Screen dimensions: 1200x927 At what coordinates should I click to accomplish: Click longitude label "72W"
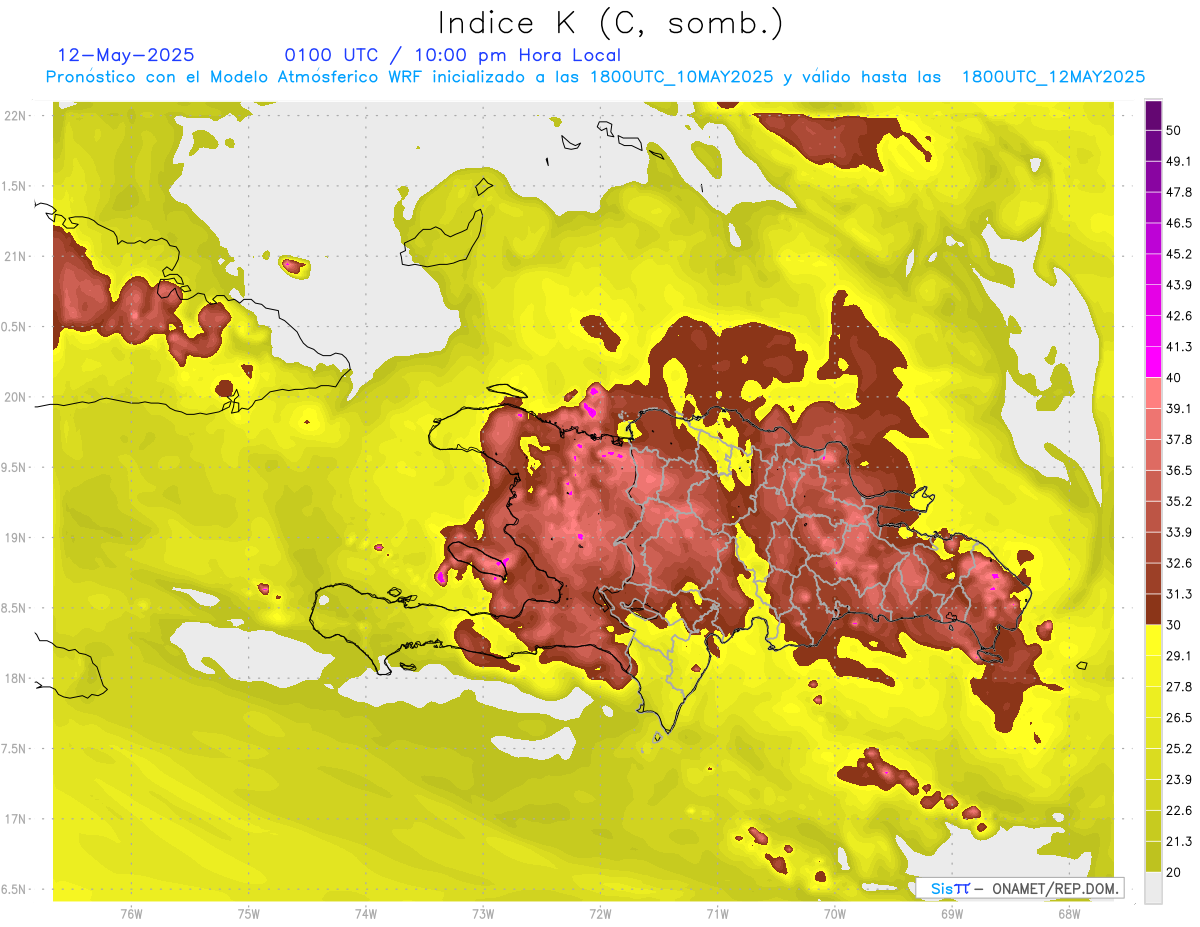600,913
